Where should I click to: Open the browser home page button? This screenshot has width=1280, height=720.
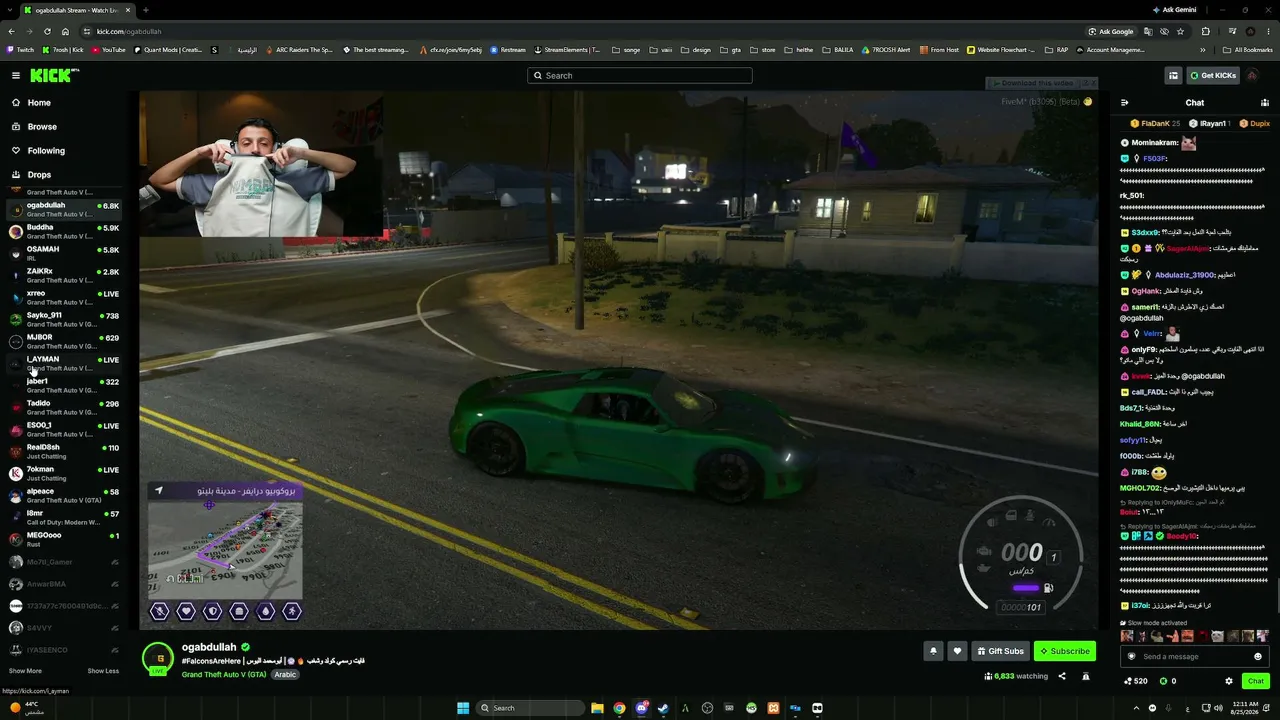pos(65,31)
